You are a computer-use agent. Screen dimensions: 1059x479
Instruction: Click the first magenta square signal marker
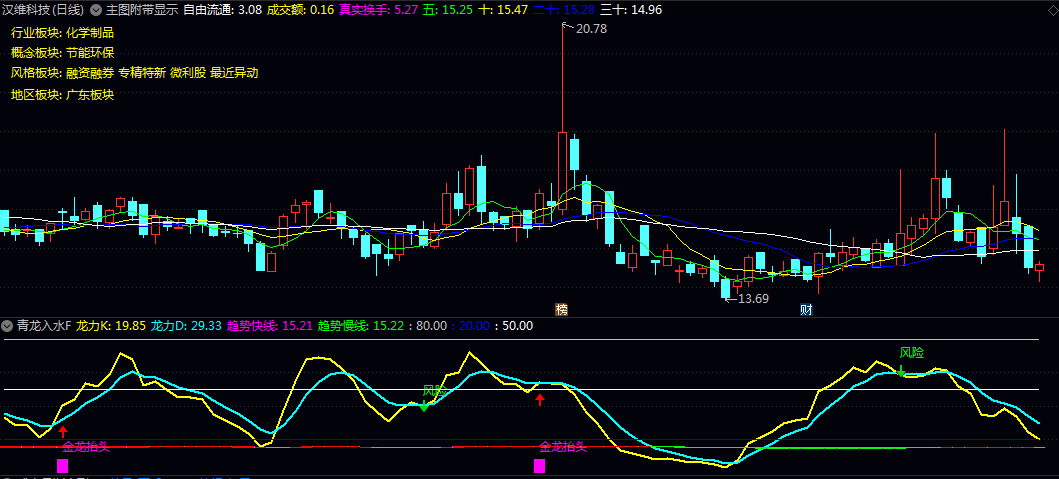point(63,465)
